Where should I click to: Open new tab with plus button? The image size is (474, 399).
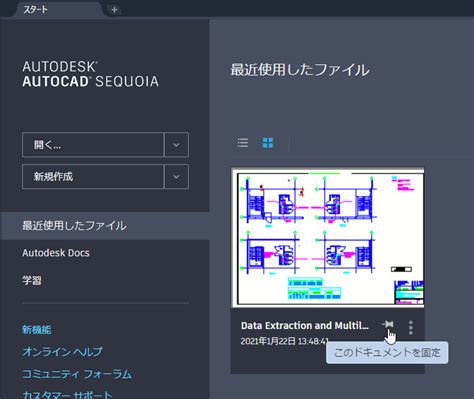coord(114,10)
